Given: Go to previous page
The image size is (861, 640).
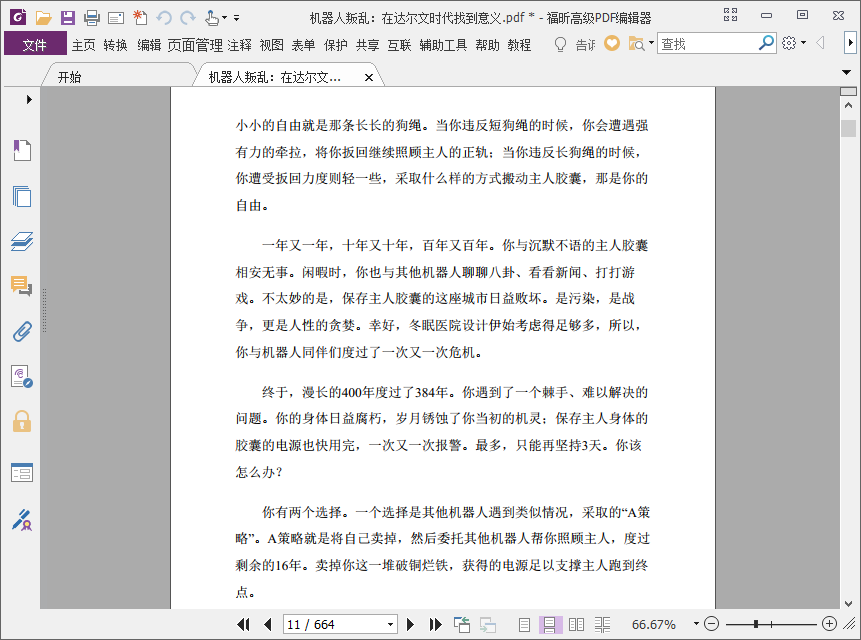Looking at the screenshot, I should pyautogui.click(x=267, y=624).
